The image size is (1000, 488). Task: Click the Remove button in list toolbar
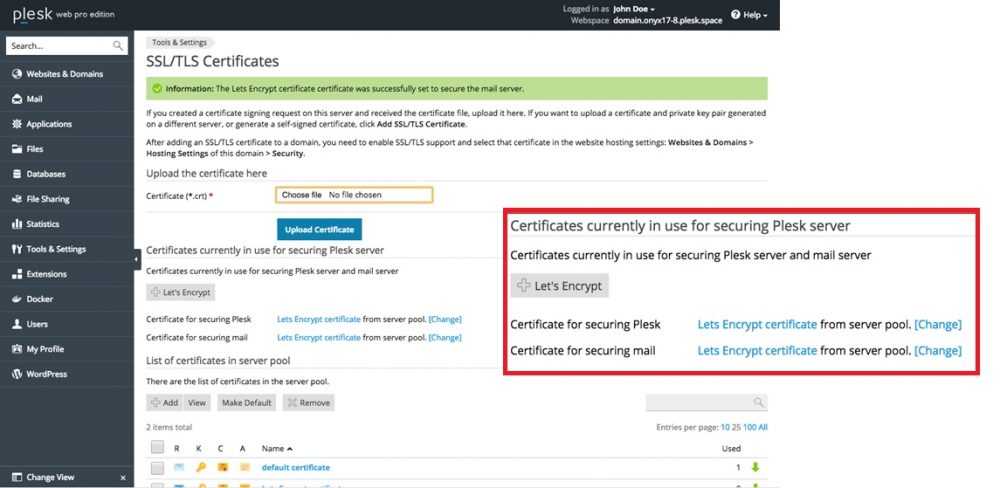click(x=309, y=403)
